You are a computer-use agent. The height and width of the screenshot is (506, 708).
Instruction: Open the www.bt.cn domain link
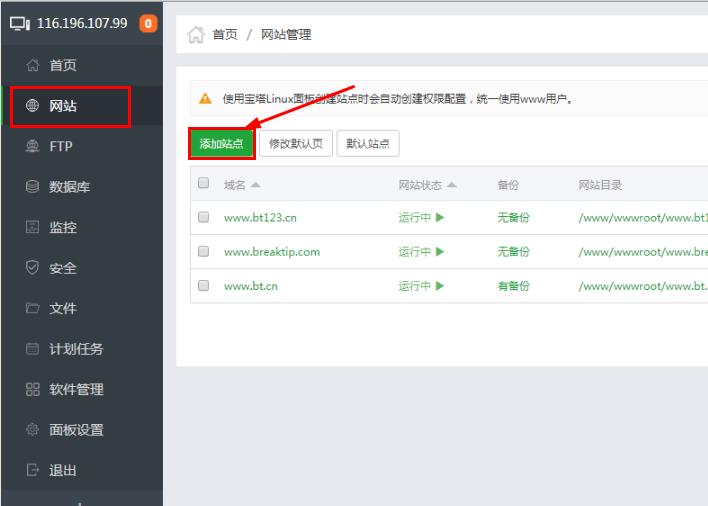(x=251, y=286)
